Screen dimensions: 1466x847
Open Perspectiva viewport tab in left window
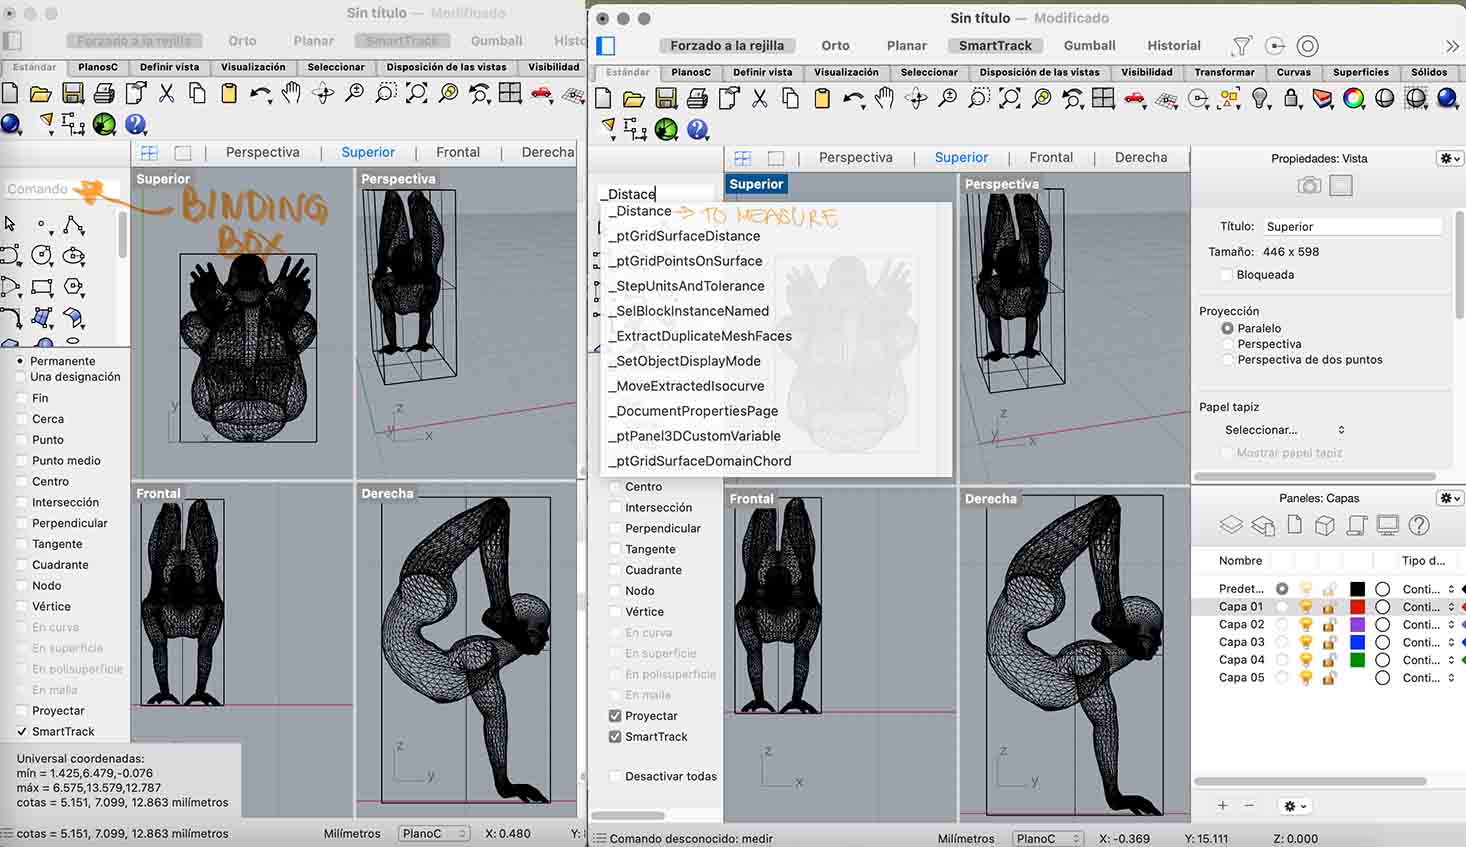[x=262, y=153]
